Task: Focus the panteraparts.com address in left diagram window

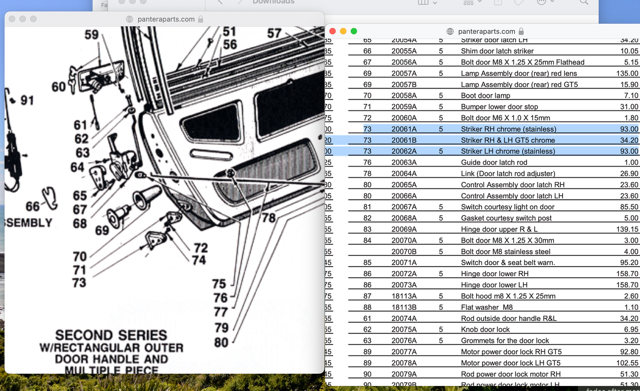Action: 166,19
